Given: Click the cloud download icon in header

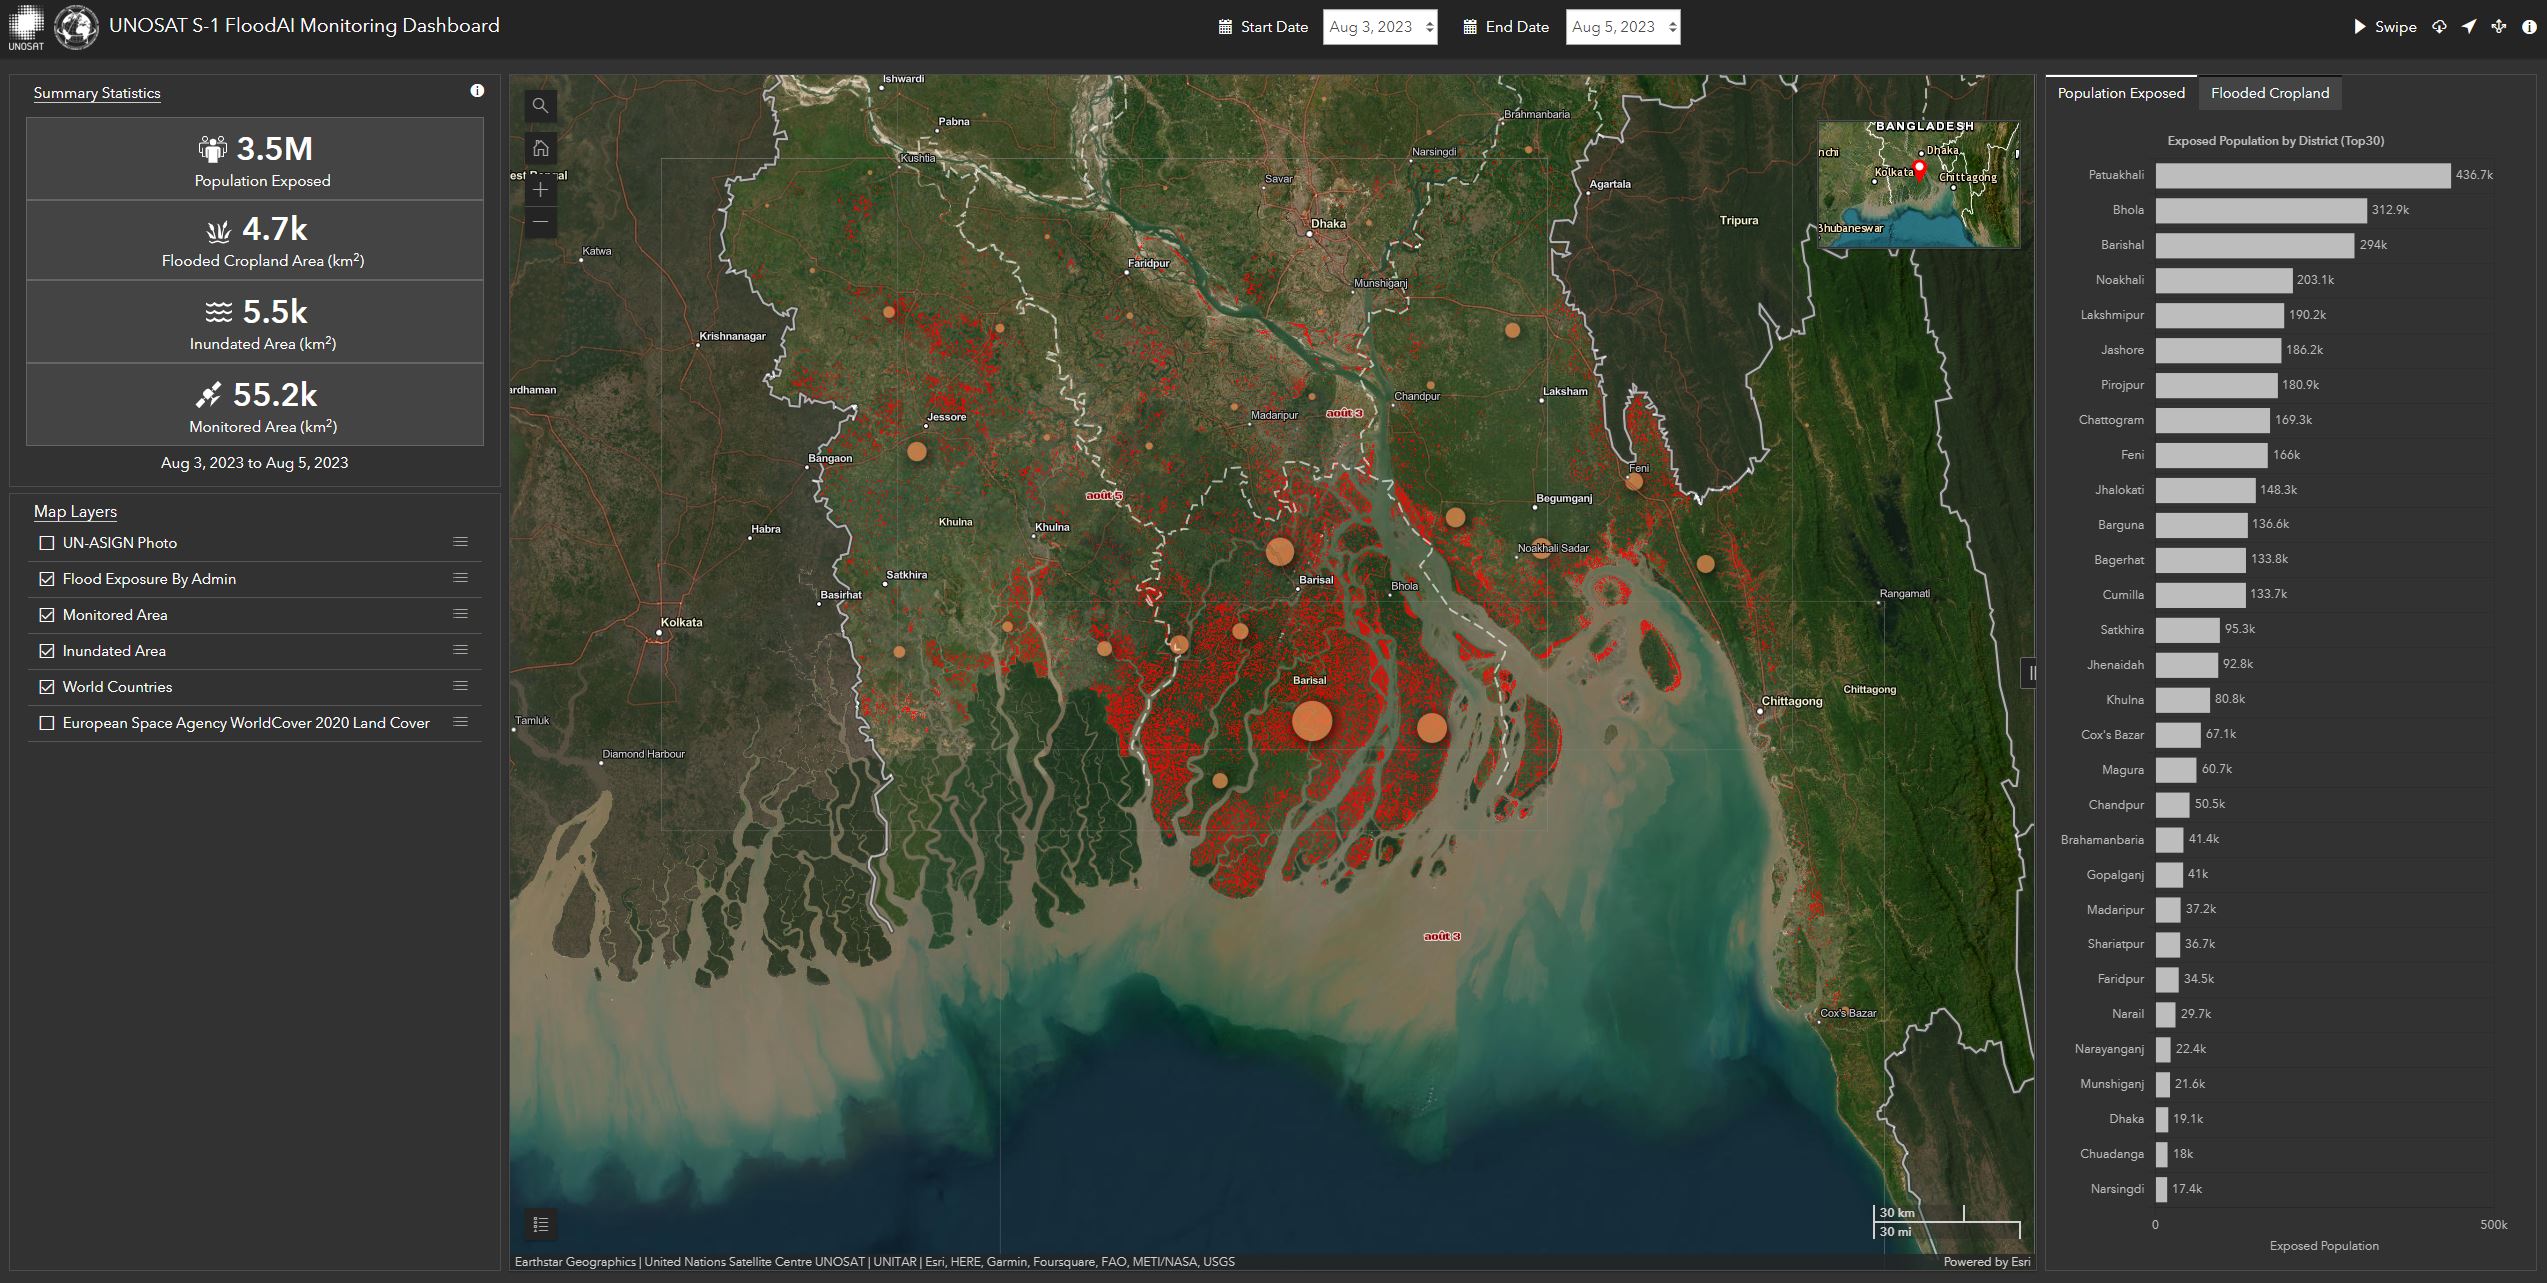Looking at the screenshot, I should click(2439, 27).
